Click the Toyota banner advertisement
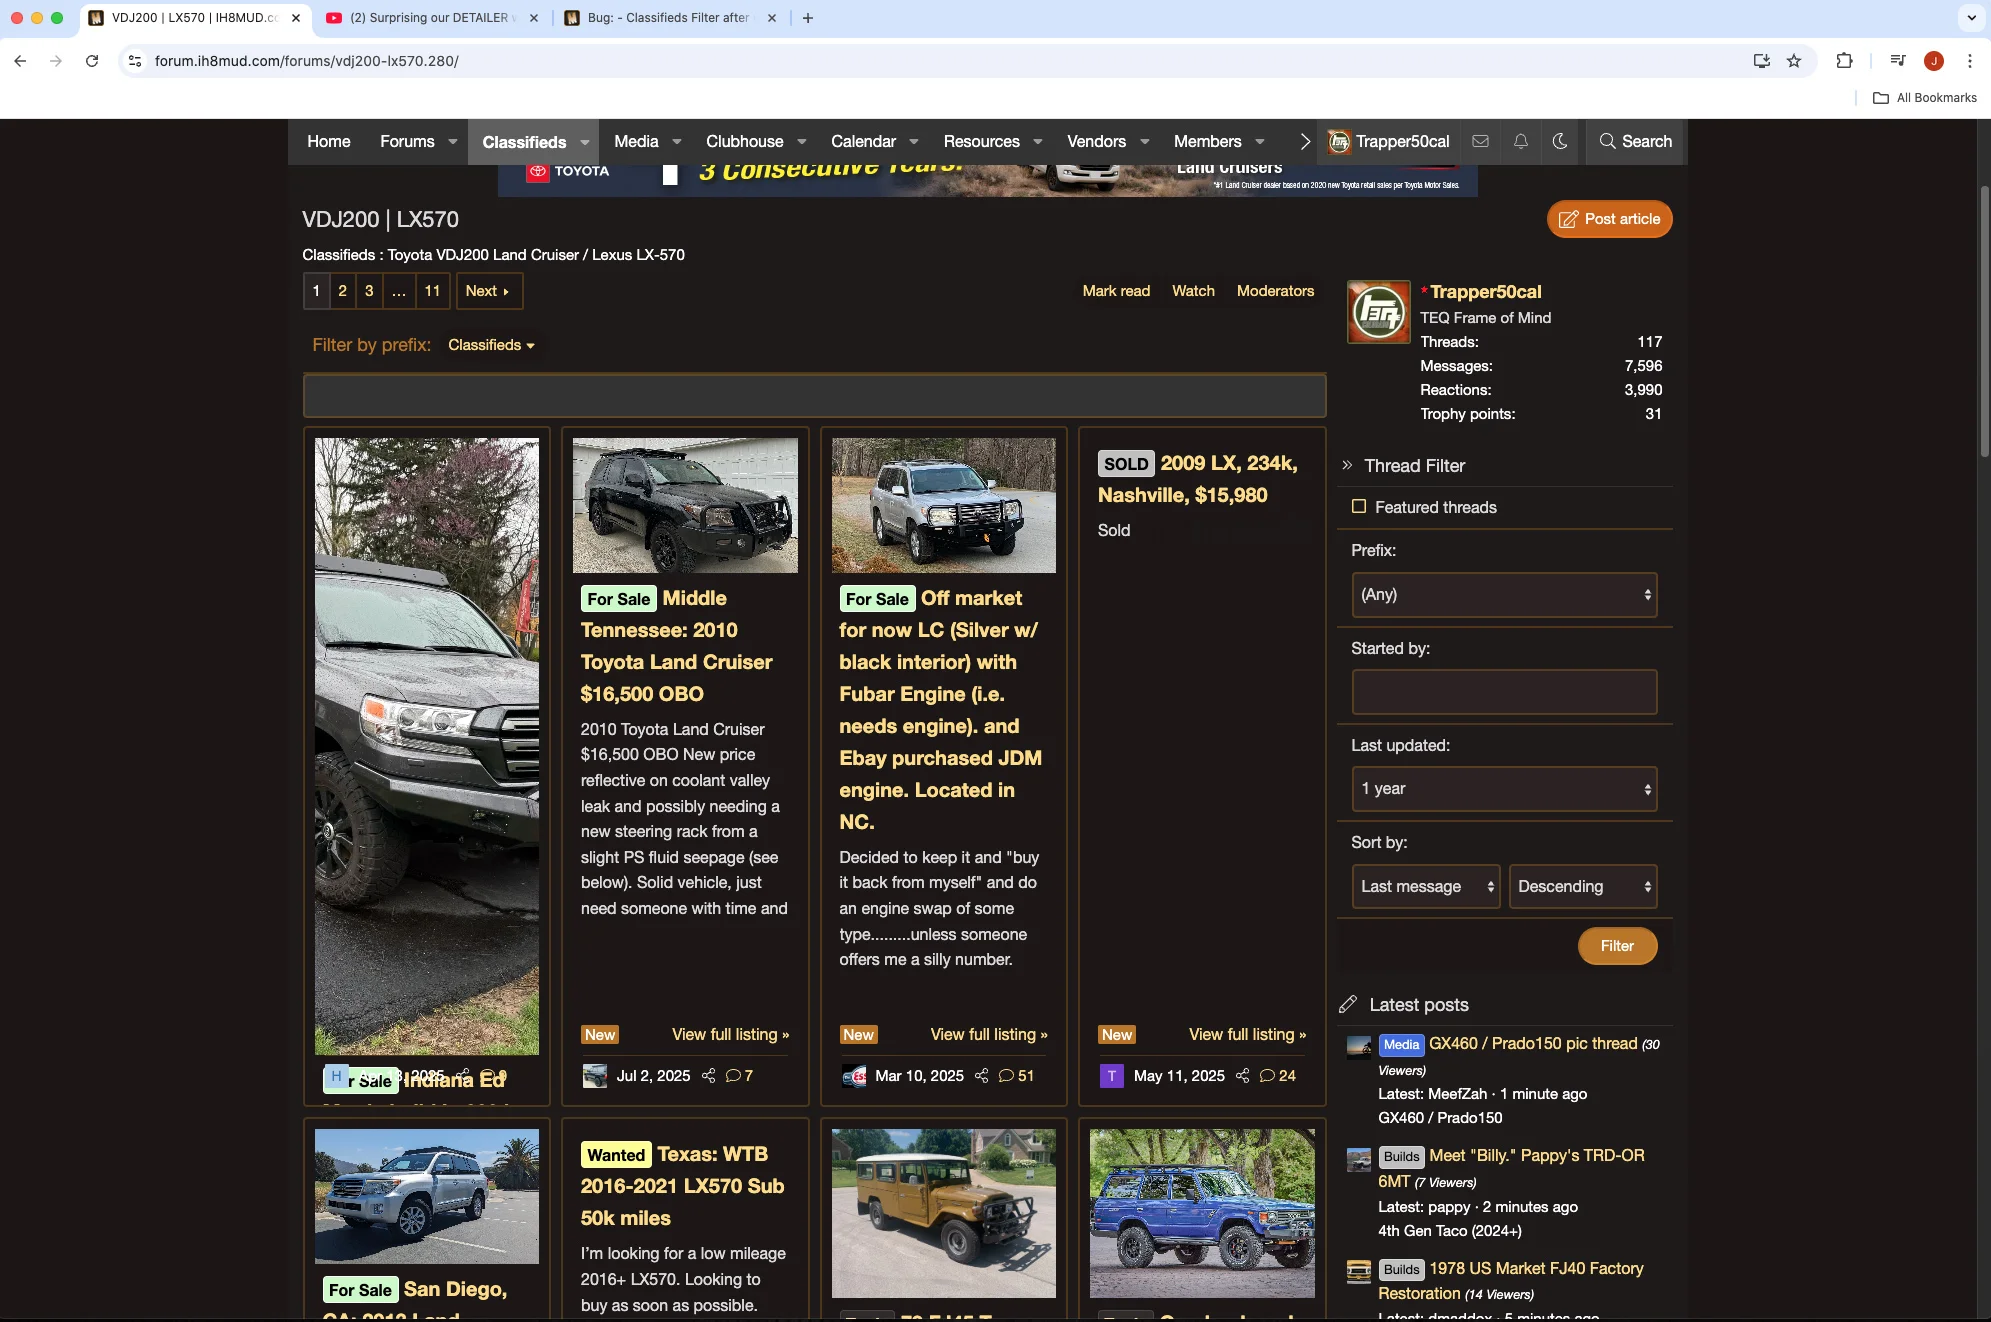 (987, 180)
